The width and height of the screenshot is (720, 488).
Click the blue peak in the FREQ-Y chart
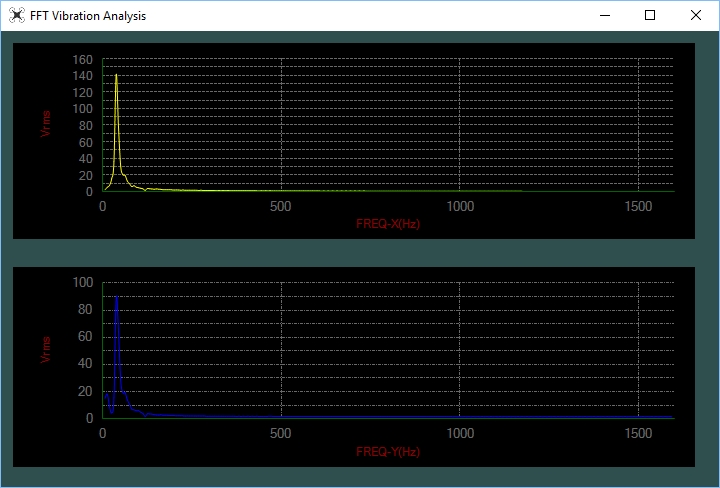[117, 298]
